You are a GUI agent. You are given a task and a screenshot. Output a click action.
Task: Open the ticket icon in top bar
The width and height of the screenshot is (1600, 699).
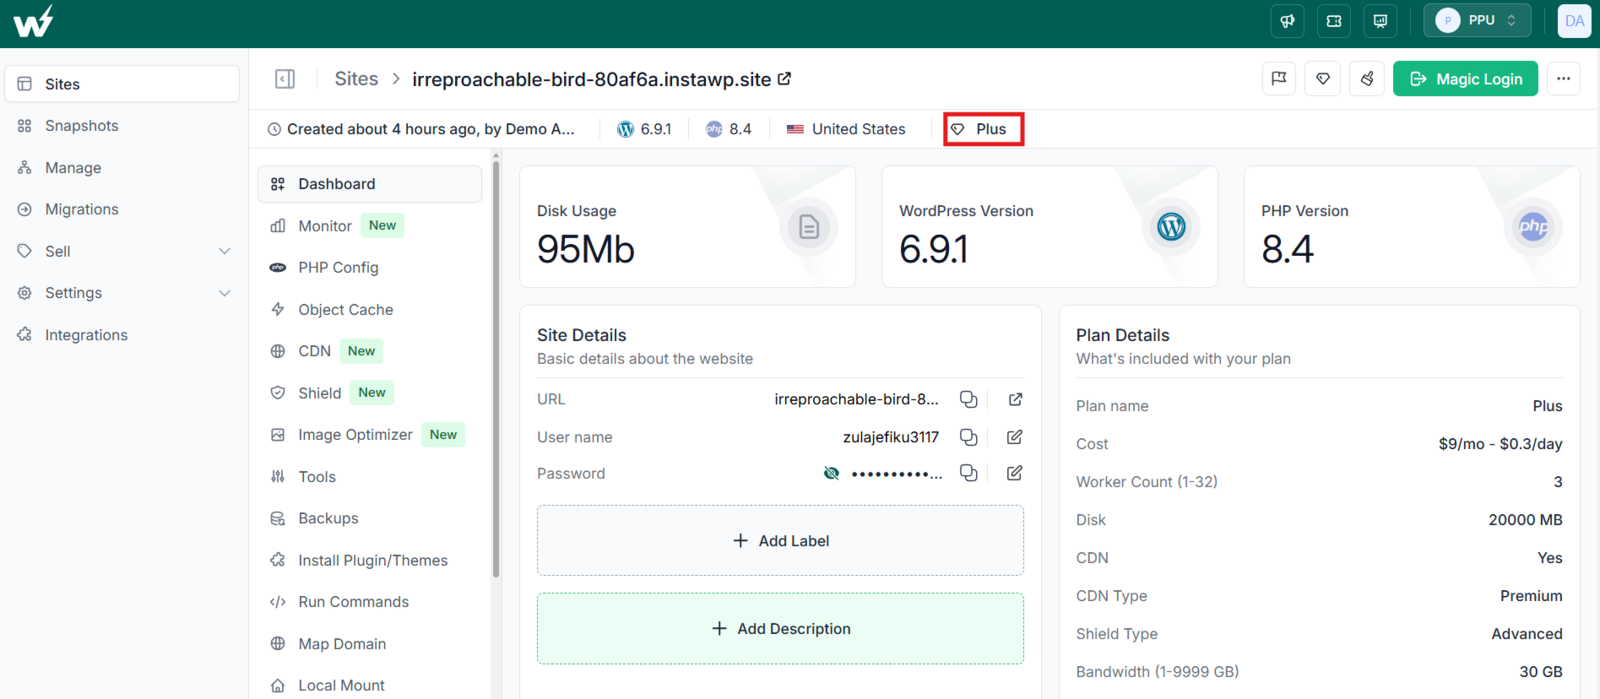(x=1334, y=21)
